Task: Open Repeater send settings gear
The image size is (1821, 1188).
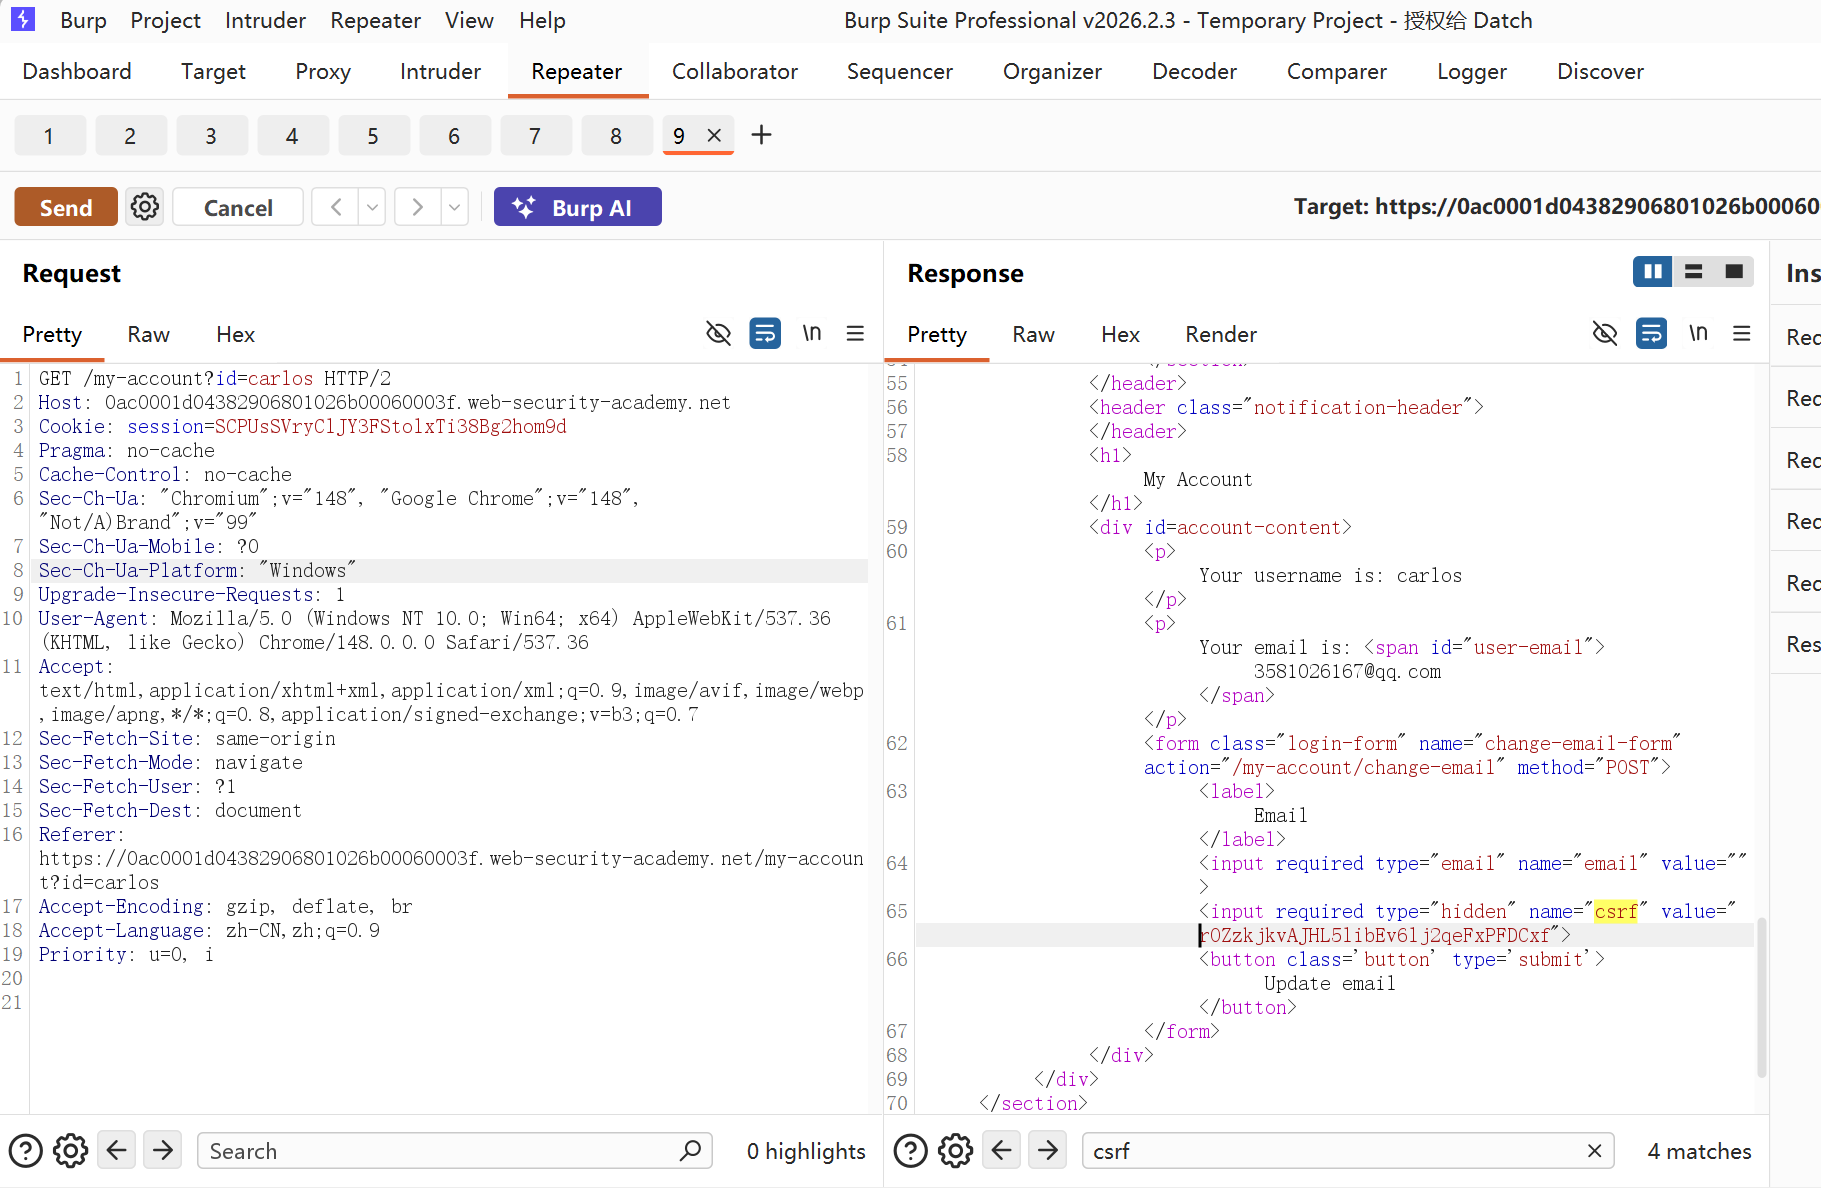Action: click(145, 207)
